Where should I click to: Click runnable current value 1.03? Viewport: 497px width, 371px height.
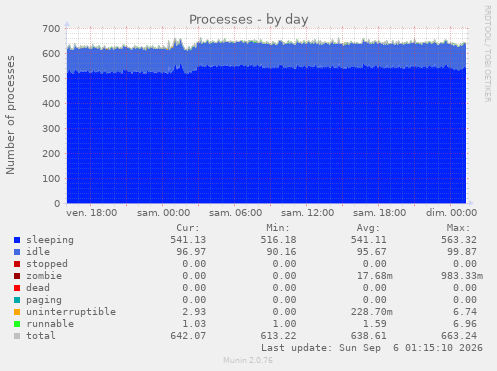(194, 324)
